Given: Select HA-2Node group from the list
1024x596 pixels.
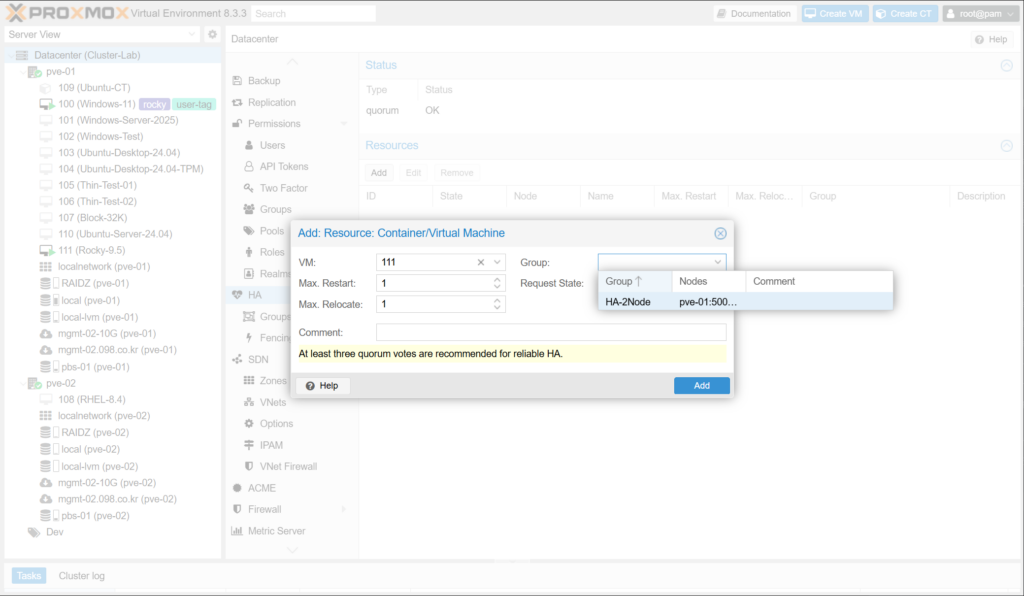Looking at the screenshot, I should [628, 301].
